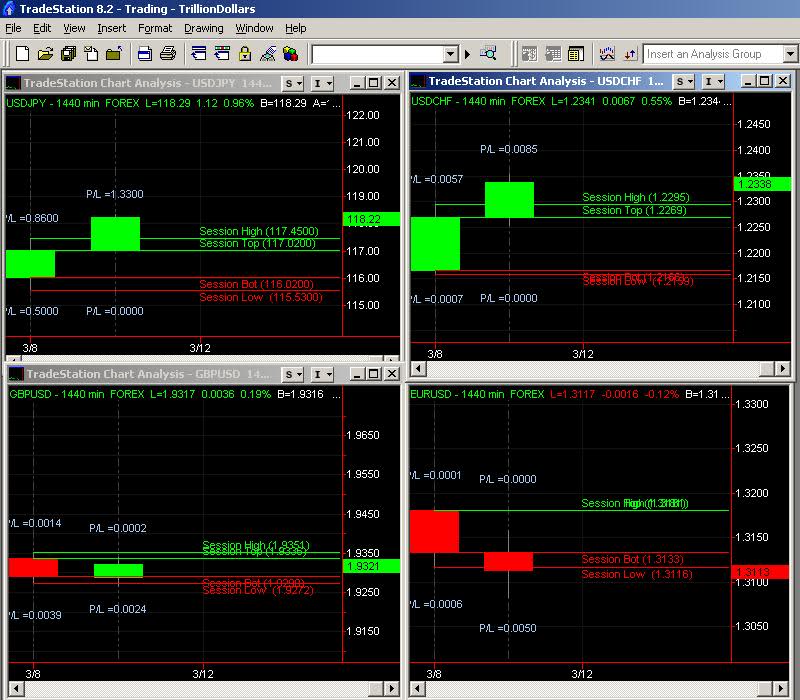The width and height of the screenshot is (800, 700).
Task: Click the colored cubes toolbar icon
Action: (x=291, y=54)
